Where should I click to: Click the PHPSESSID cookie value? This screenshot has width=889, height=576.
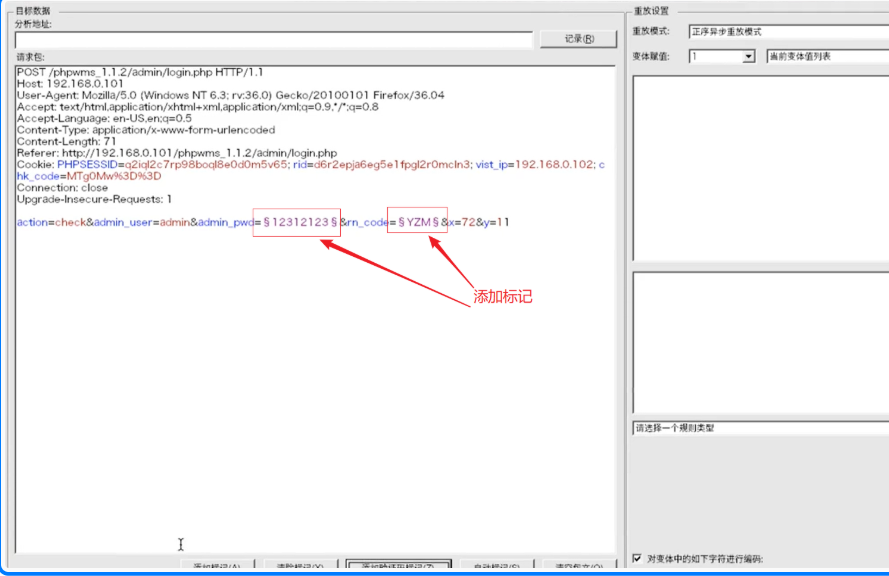tap(206, 164)
